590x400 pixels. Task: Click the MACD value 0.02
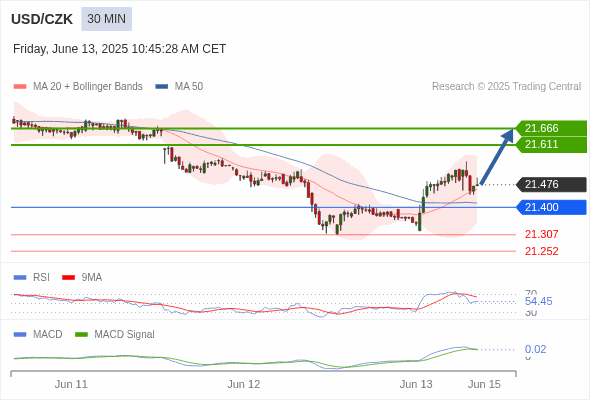[535, 350]
